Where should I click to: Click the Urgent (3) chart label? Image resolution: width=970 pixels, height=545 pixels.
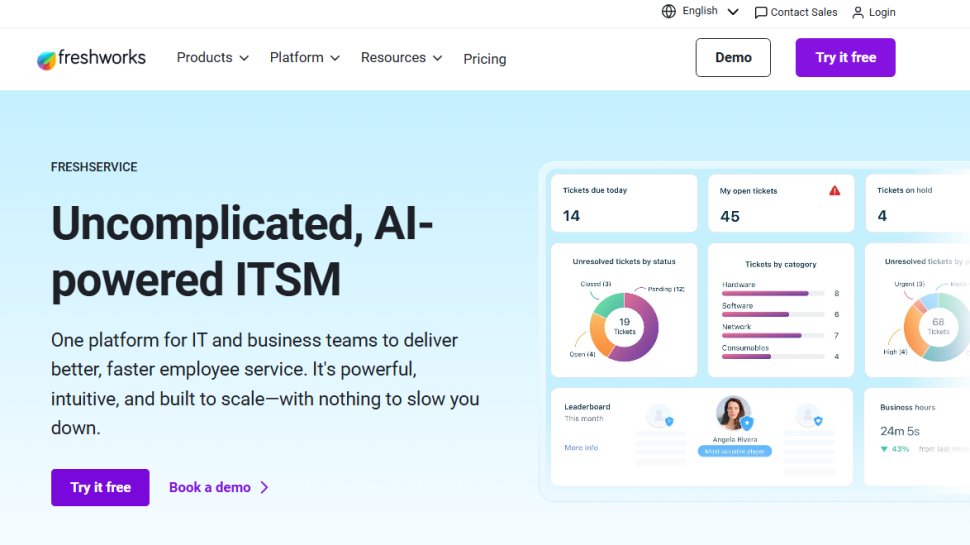point(909,284)
